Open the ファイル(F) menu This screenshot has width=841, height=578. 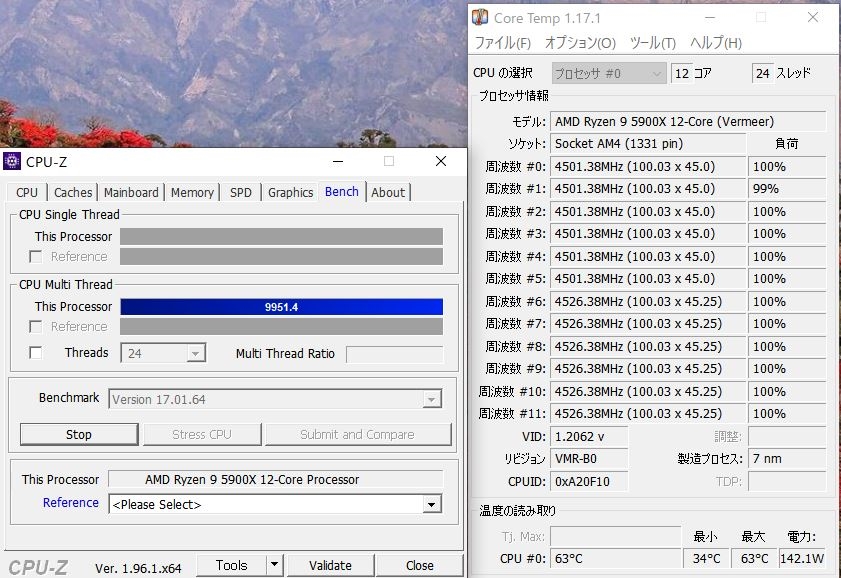click(x=503, y=43)
